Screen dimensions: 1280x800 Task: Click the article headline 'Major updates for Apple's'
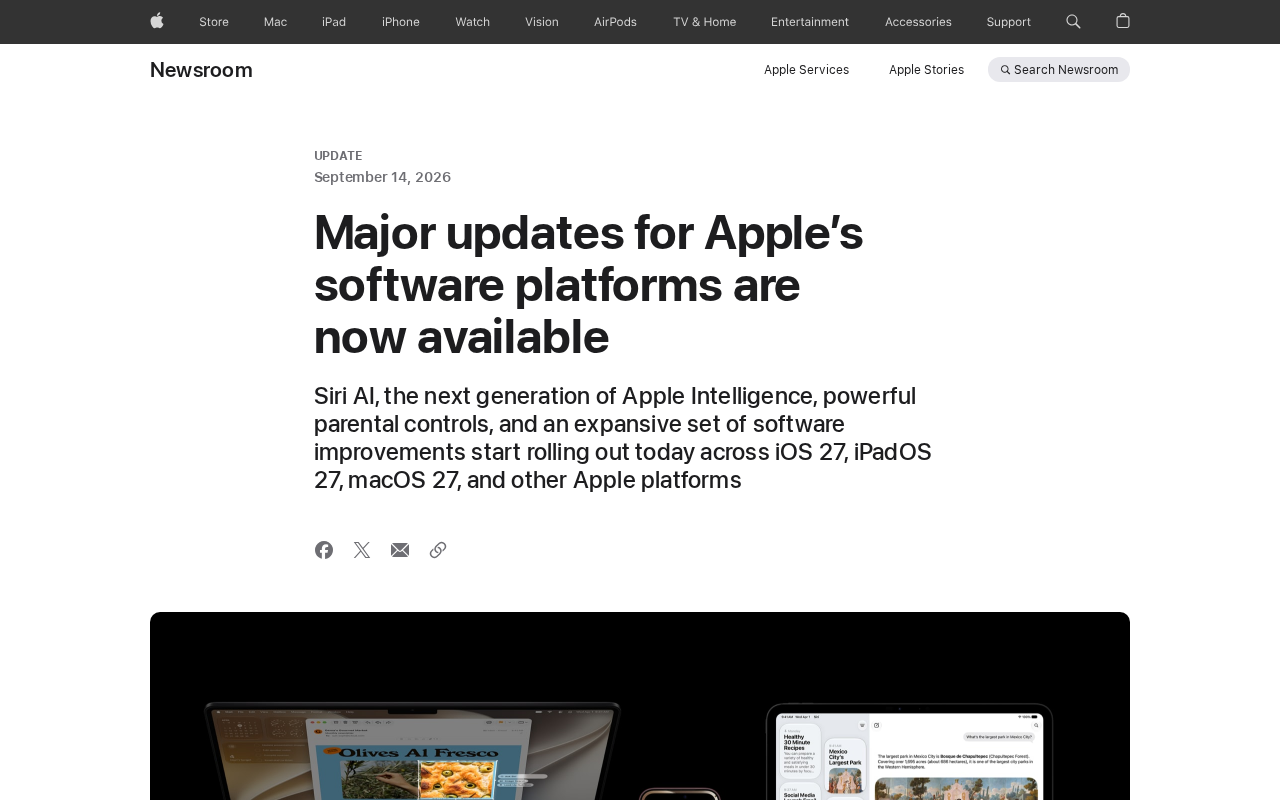click(588, 285)
